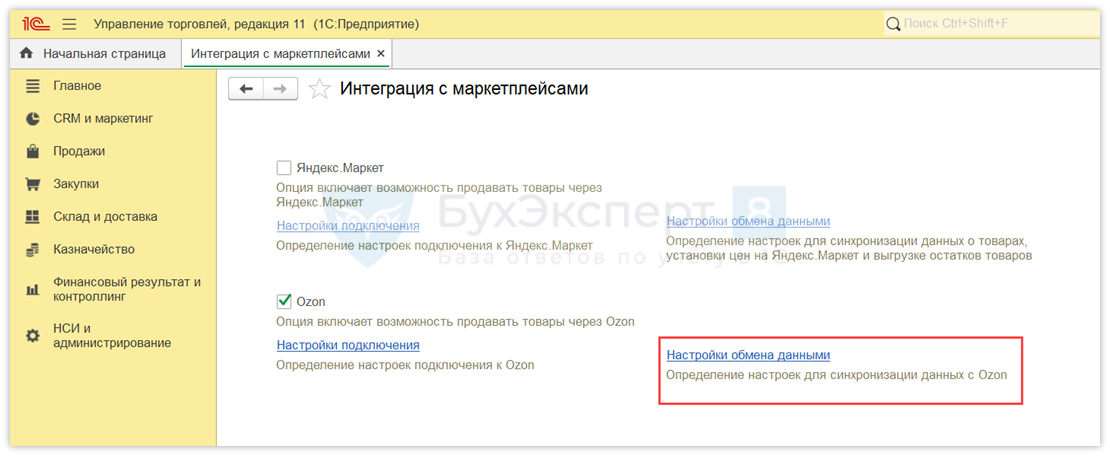Open the hamburger main menu
This screenshot has height=456, width=1110.
tap(69, 25)
